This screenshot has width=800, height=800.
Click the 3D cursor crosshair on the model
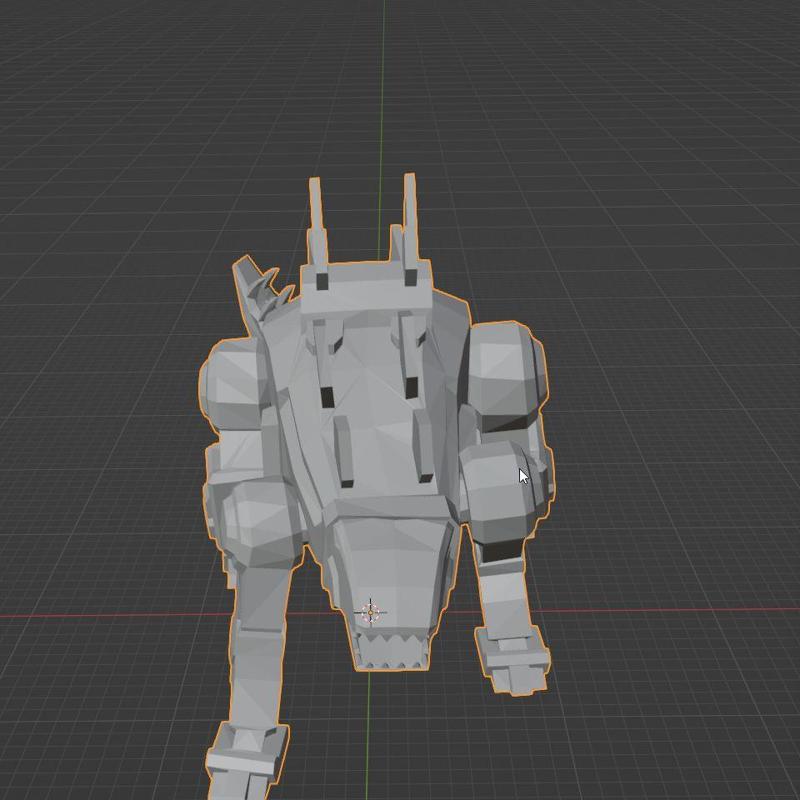pos(370,612)
